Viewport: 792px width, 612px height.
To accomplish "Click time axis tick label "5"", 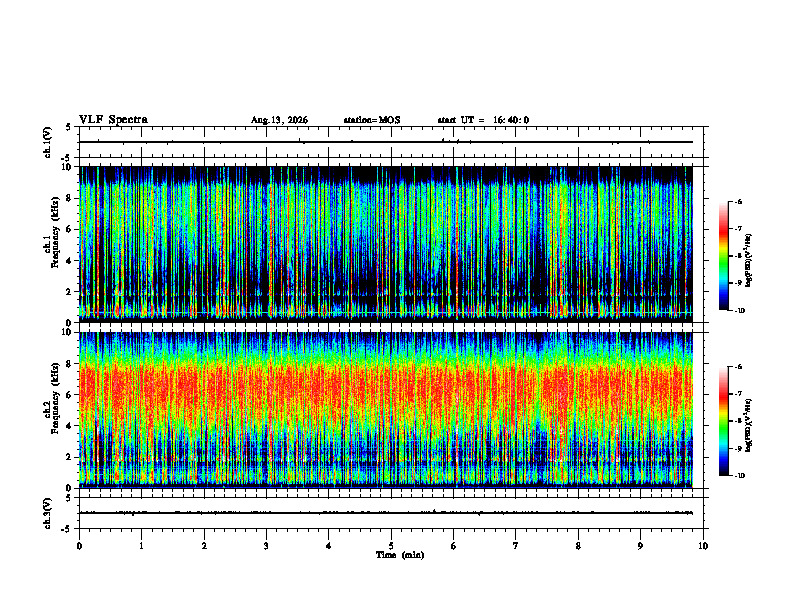I will [391, 546].
